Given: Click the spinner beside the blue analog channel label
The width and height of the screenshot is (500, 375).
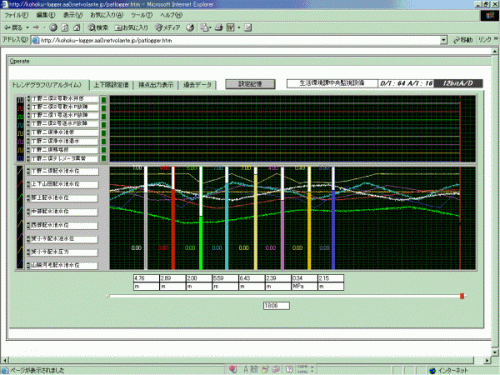Looking at the screenshot, I should [29, 265].
